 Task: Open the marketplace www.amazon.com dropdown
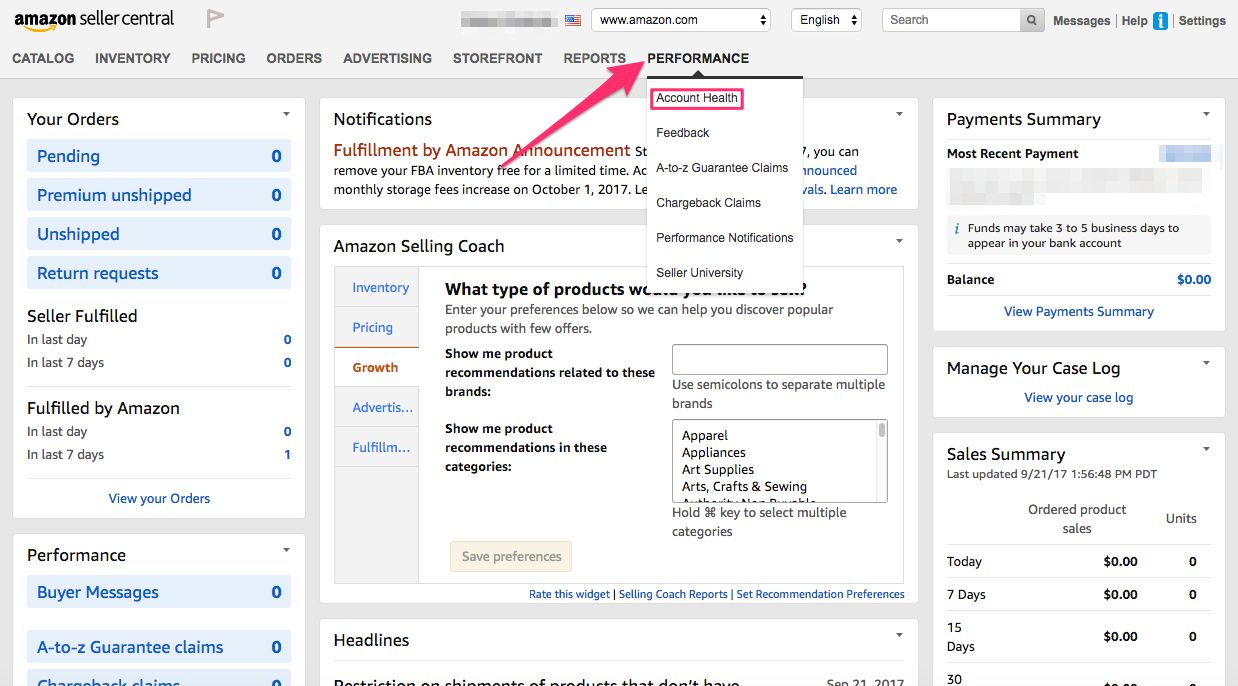681,20
